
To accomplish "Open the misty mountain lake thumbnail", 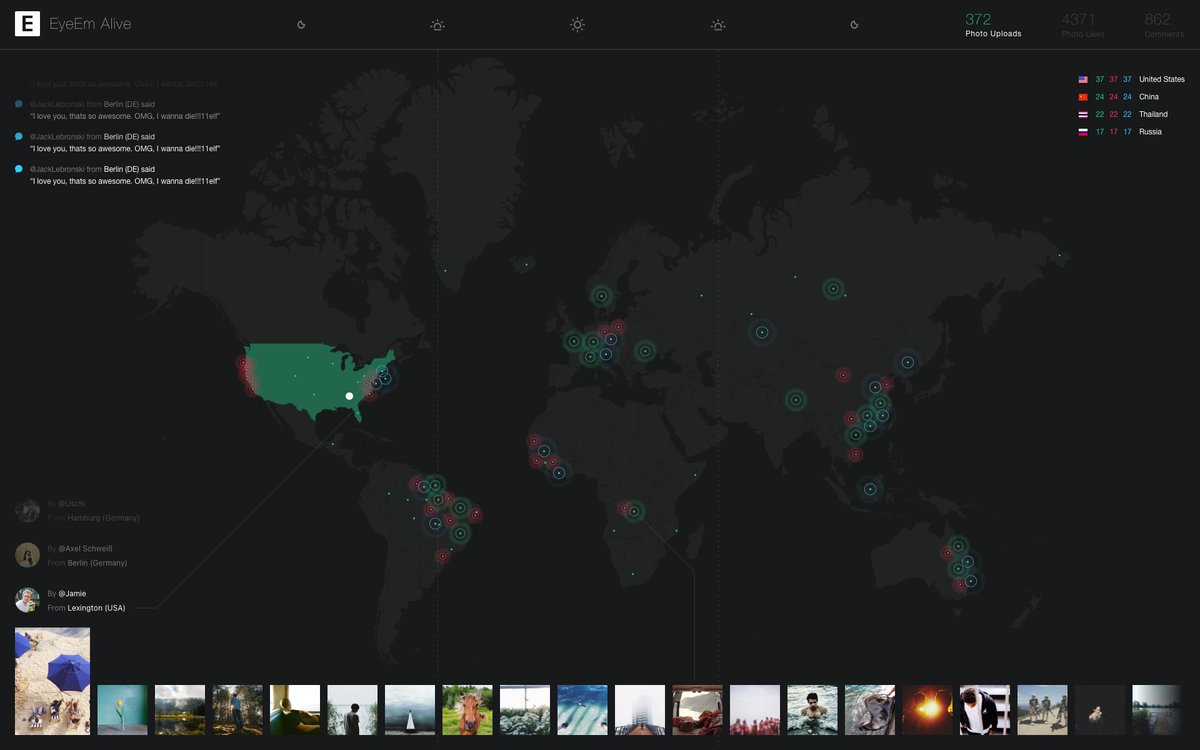I will tap(180, 710).
